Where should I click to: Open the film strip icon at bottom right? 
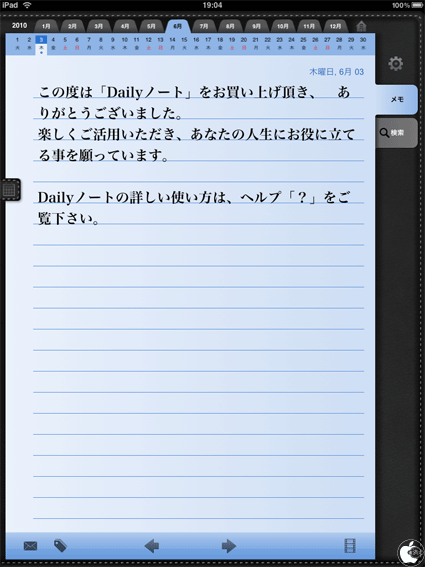(350, 546)
